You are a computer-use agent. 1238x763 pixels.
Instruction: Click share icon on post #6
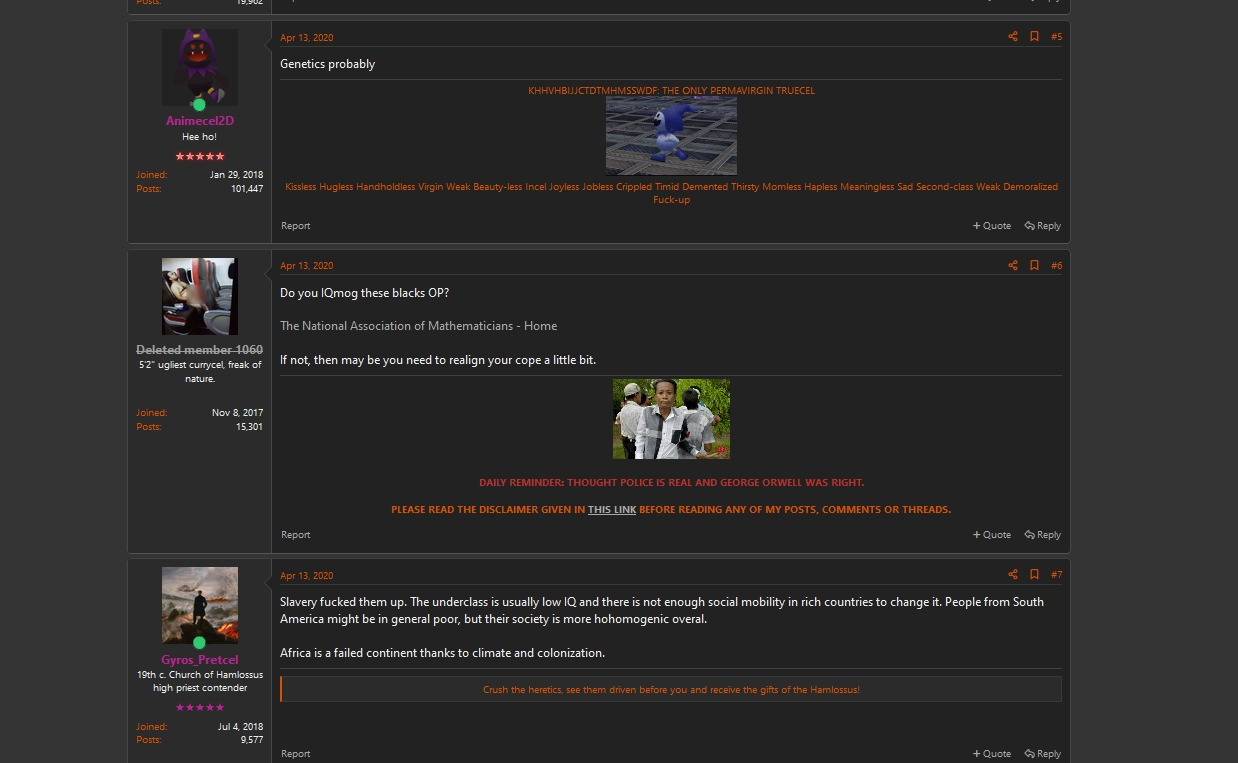[x=1012, y=266]
